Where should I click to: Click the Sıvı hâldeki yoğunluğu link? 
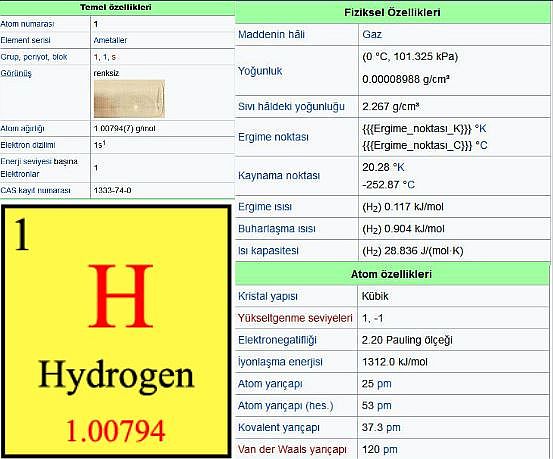(291, 107)
